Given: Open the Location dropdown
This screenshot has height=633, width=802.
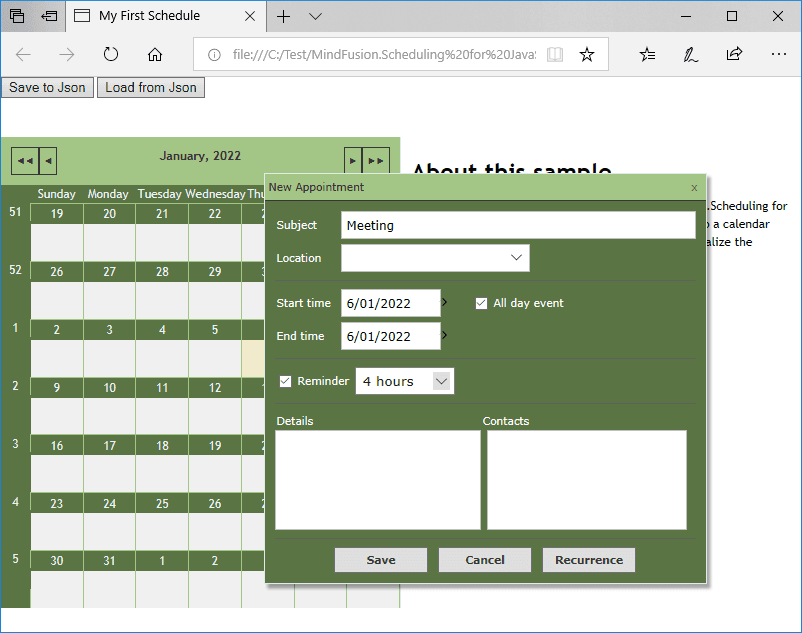Looking at the screenshot, I should coord(516,258).
